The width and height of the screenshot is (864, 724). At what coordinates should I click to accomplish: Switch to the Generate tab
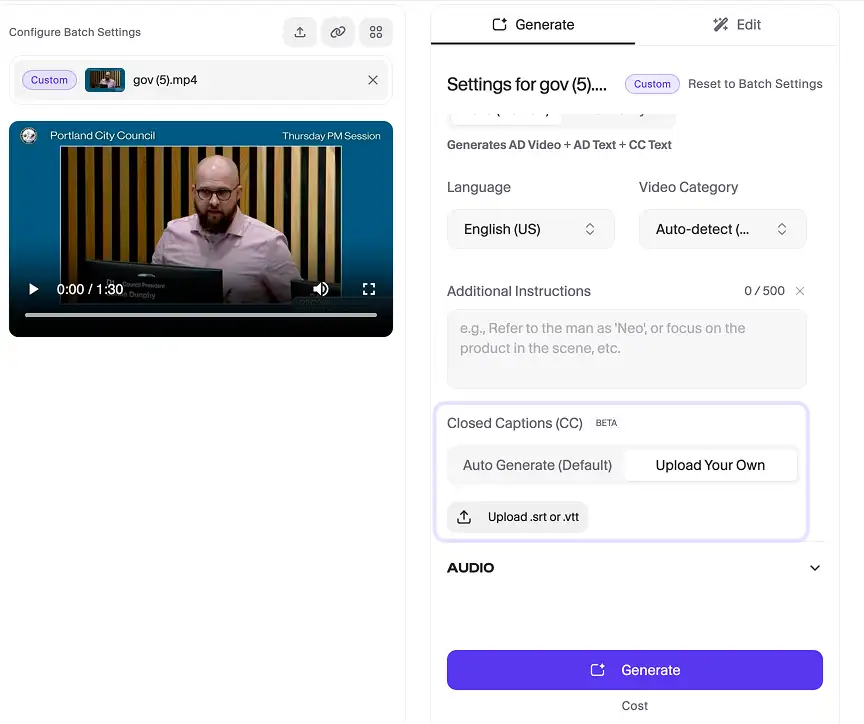tap(533, 25)
